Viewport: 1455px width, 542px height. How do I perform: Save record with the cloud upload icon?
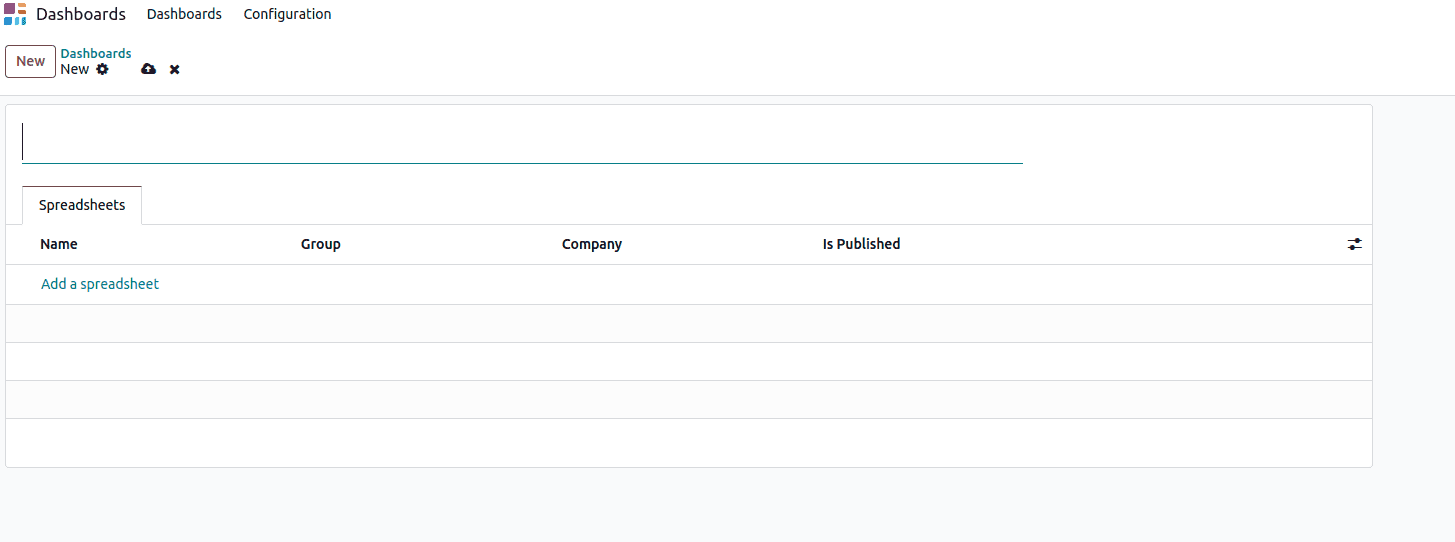point(149,69)
